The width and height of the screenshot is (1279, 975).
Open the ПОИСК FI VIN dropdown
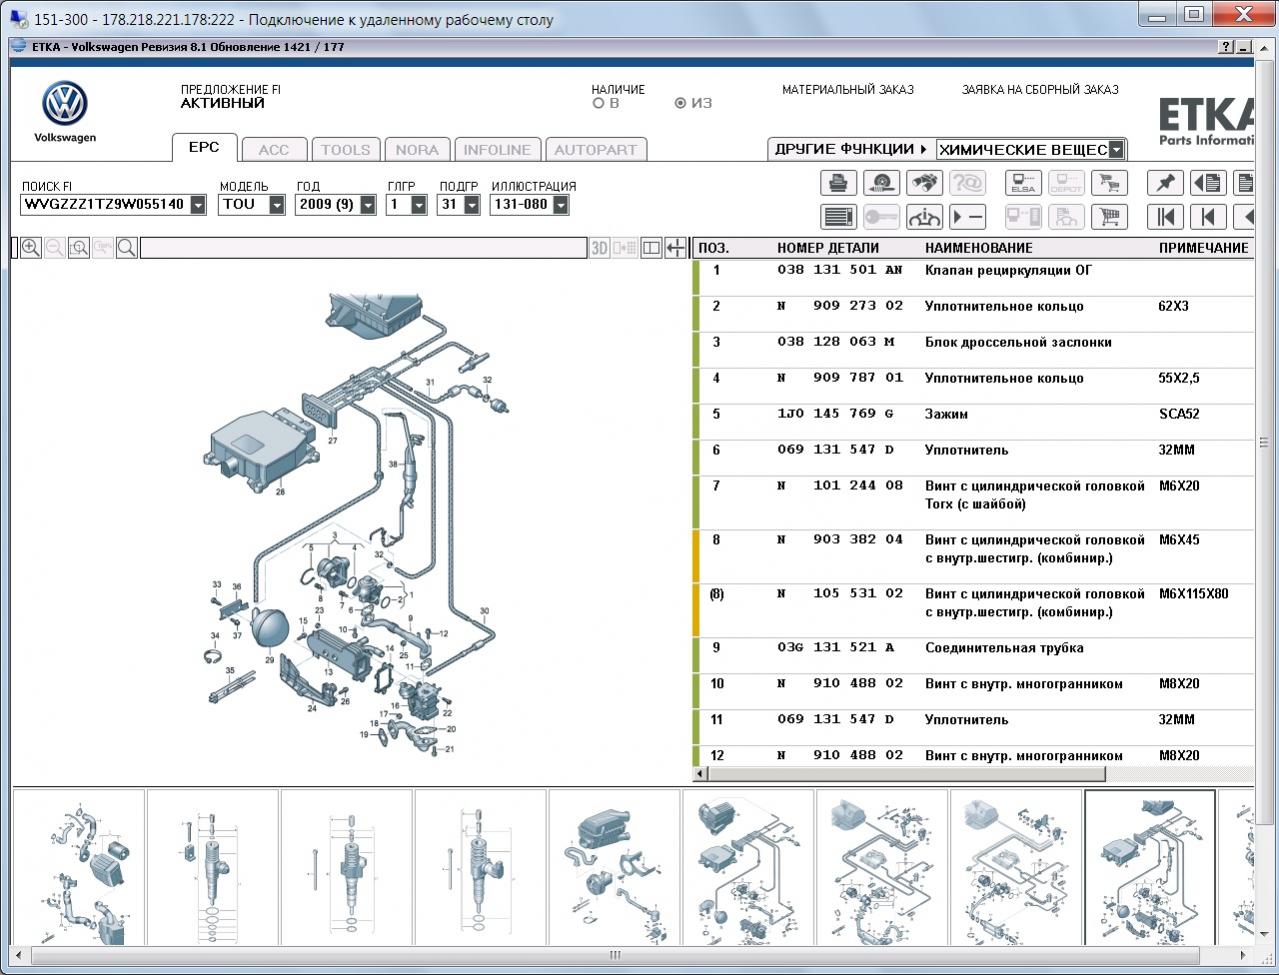pos(198,205)
